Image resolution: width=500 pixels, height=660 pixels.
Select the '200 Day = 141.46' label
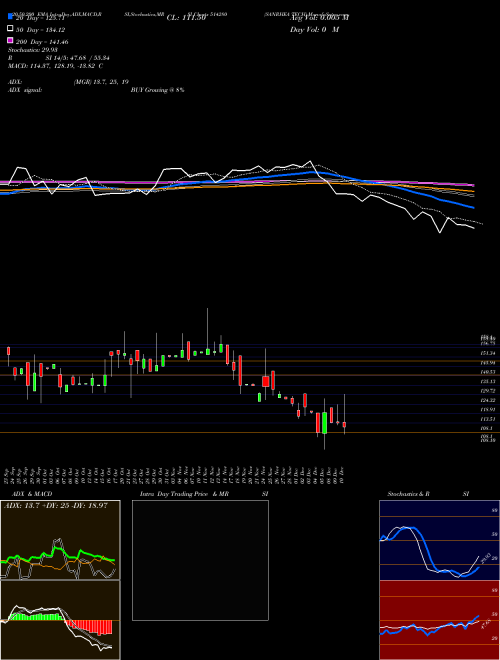42,42
